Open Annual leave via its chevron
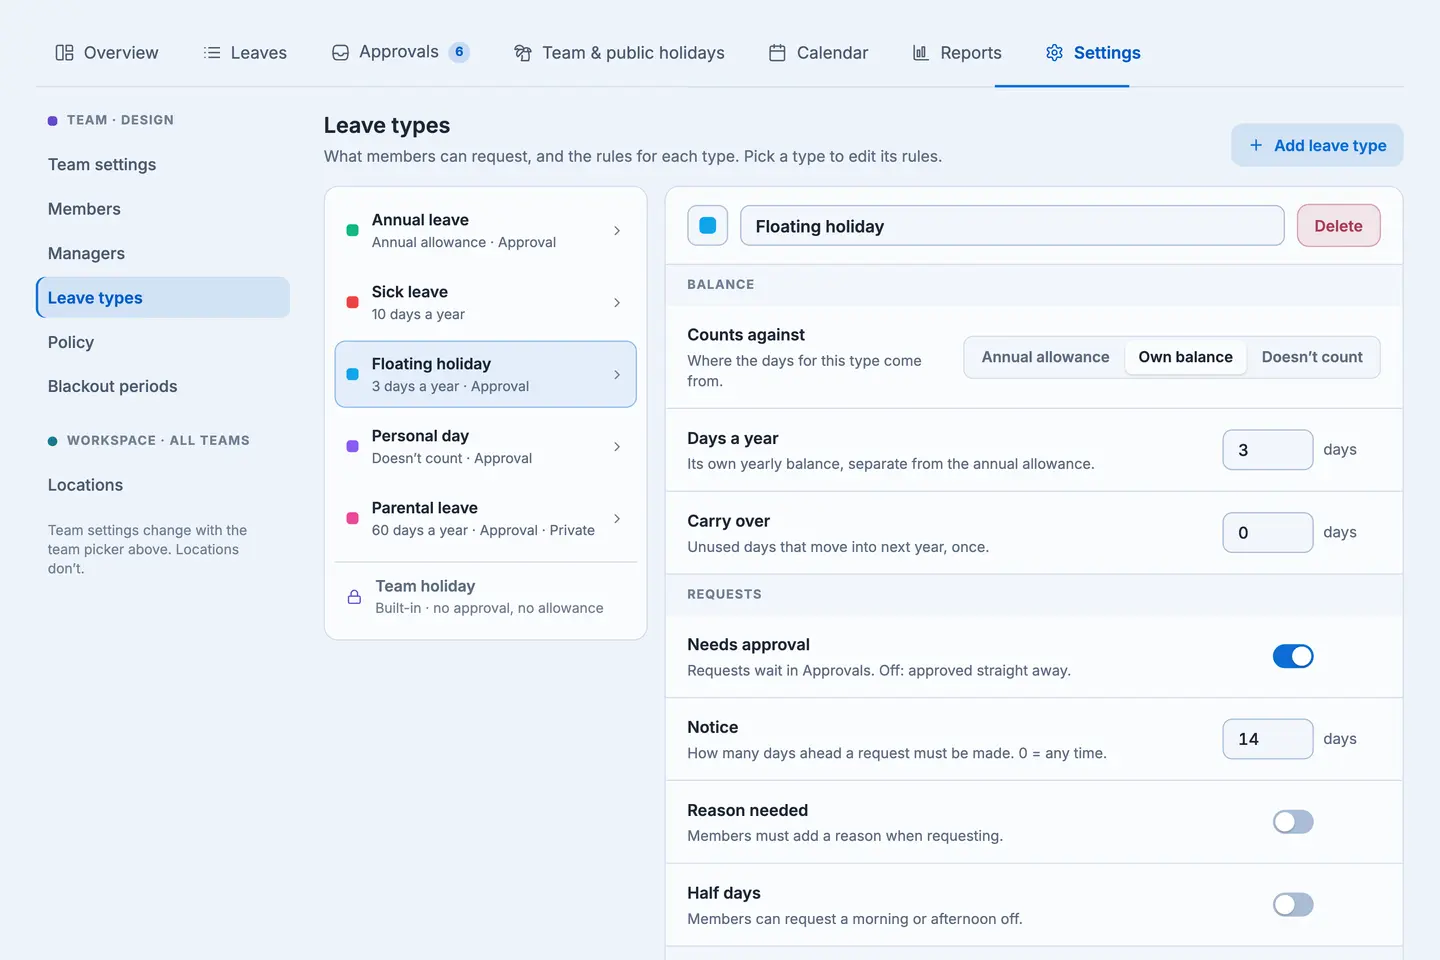The height and width of the screenshot is (960, 1440). tap(617, 231)
